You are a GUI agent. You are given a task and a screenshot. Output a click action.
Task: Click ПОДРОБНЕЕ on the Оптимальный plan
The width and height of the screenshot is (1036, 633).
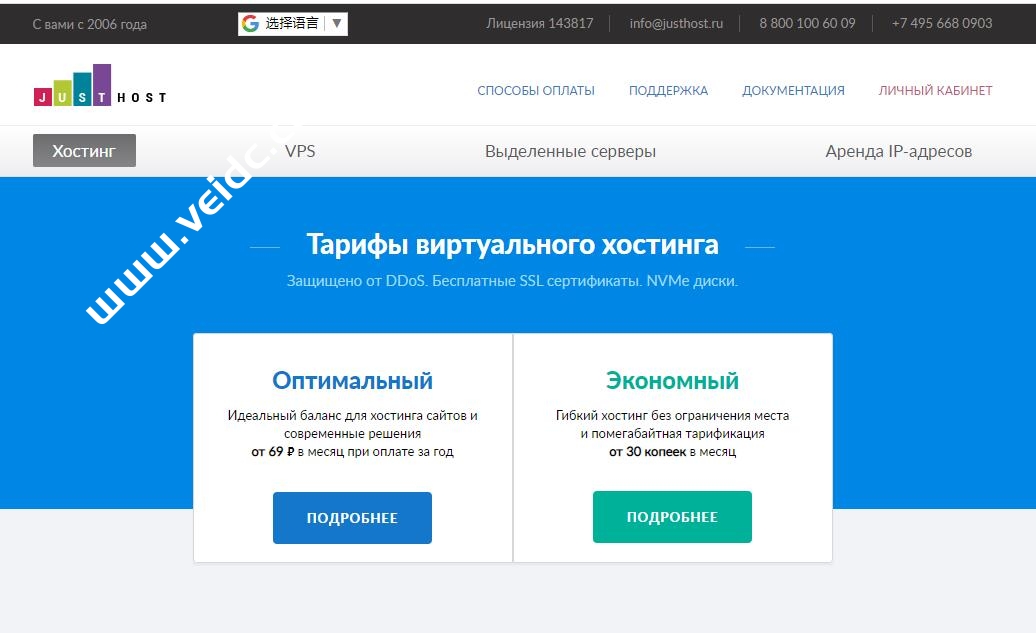[x=352, y=517]
